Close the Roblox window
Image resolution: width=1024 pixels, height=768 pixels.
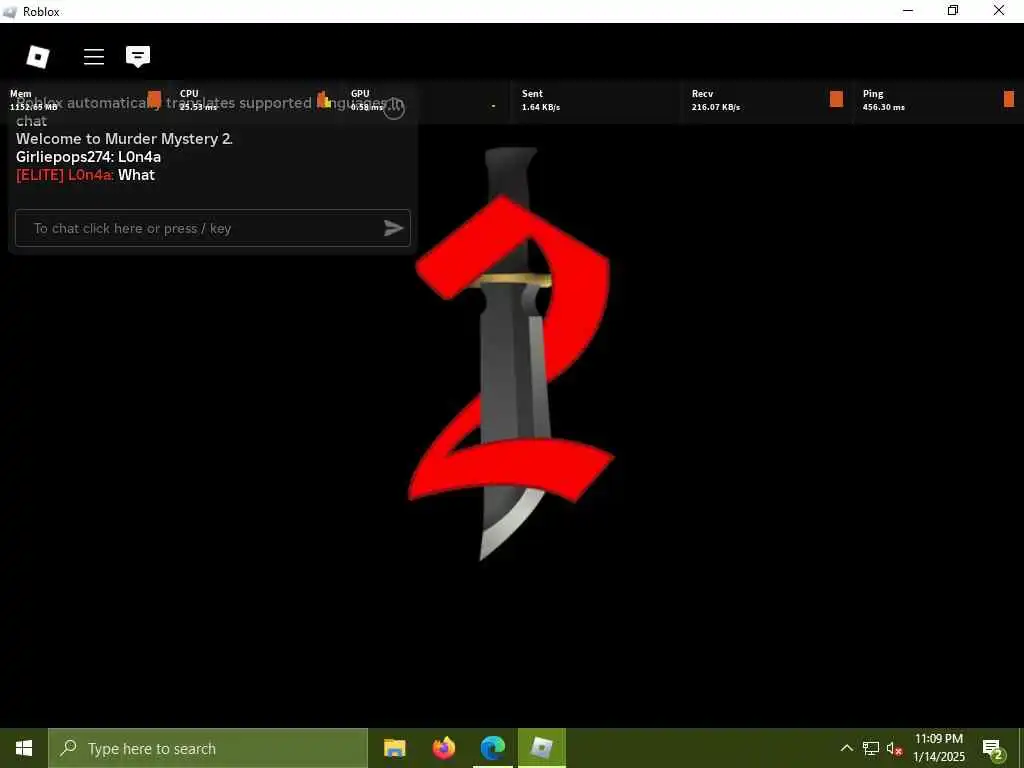[999, 11]
